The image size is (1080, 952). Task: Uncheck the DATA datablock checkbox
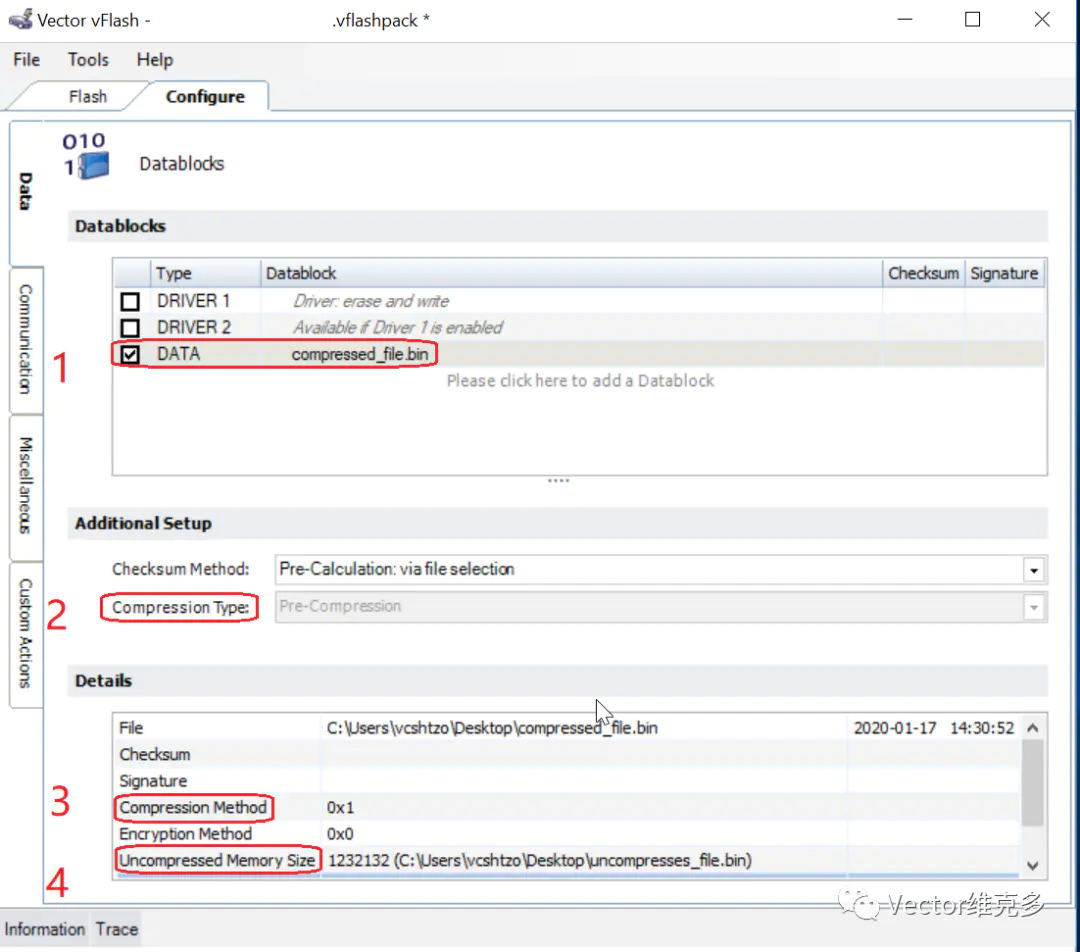click(130, 354)
